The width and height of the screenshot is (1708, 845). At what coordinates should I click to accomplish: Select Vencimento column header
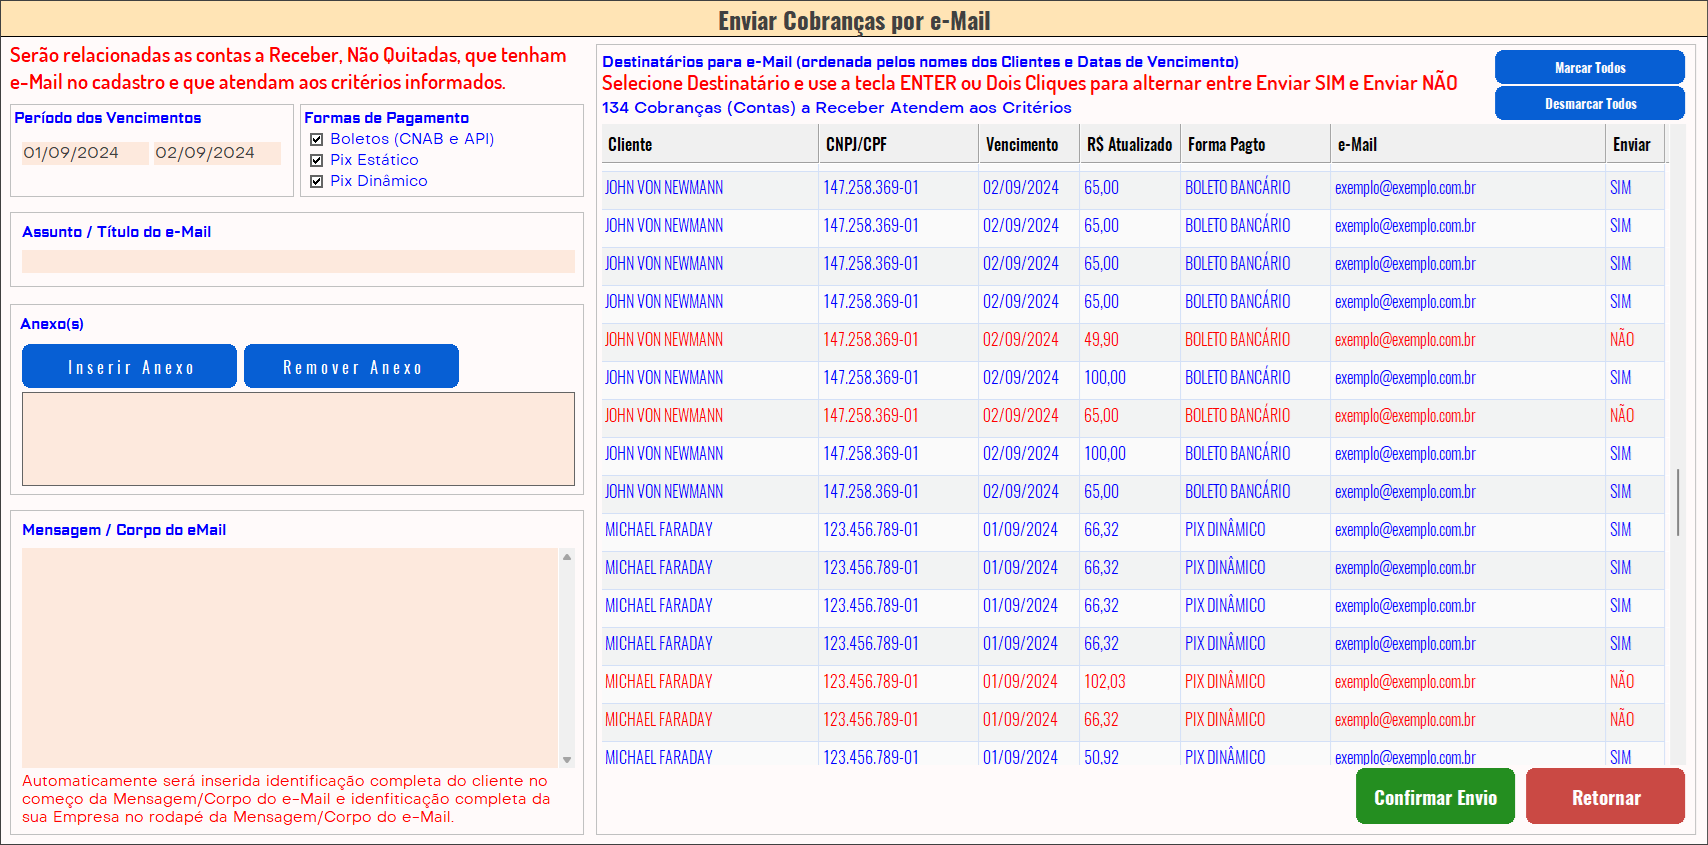(x=1029, y=144)
